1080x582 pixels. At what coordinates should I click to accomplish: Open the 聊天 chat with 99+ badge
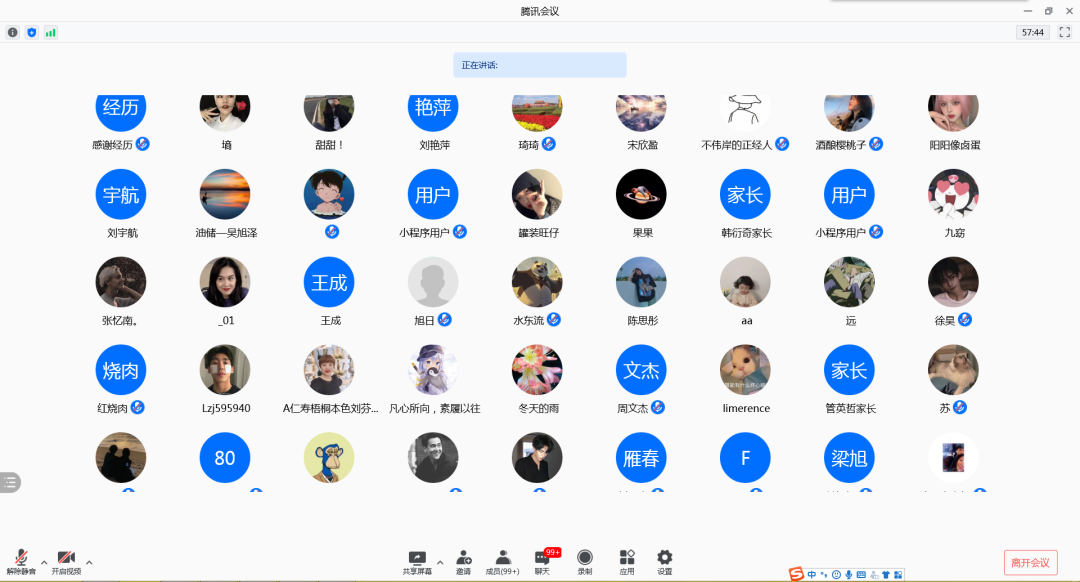(543, 561)
